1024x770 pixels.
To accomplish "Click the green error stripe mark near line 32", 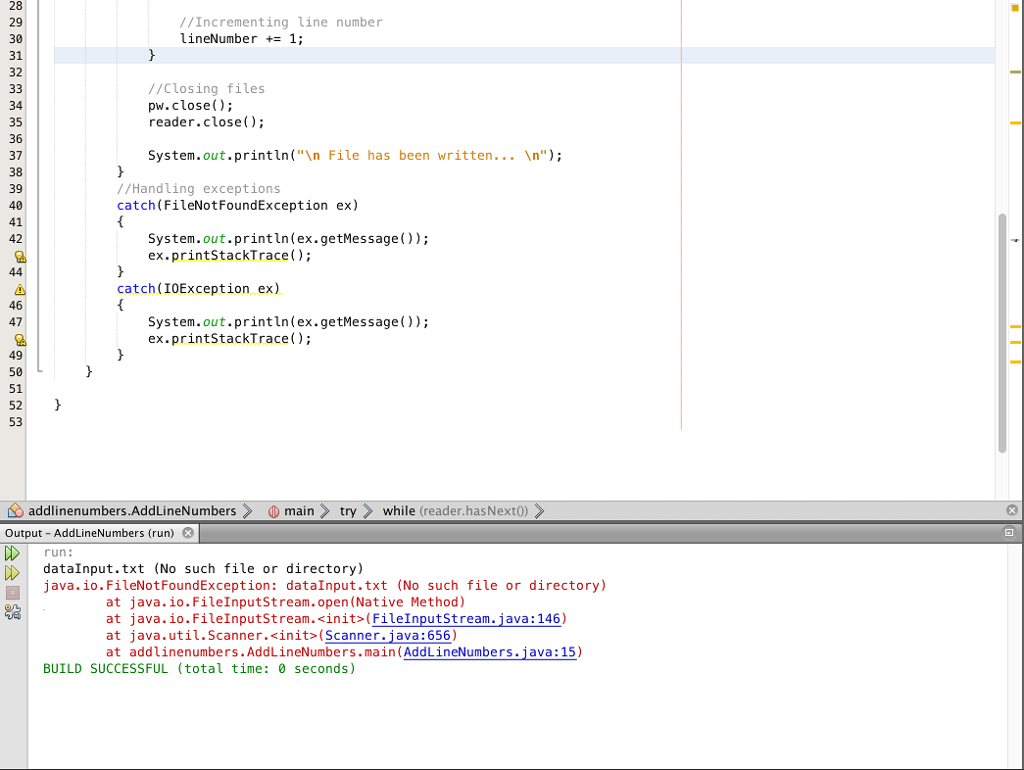I will point(1015,72).
